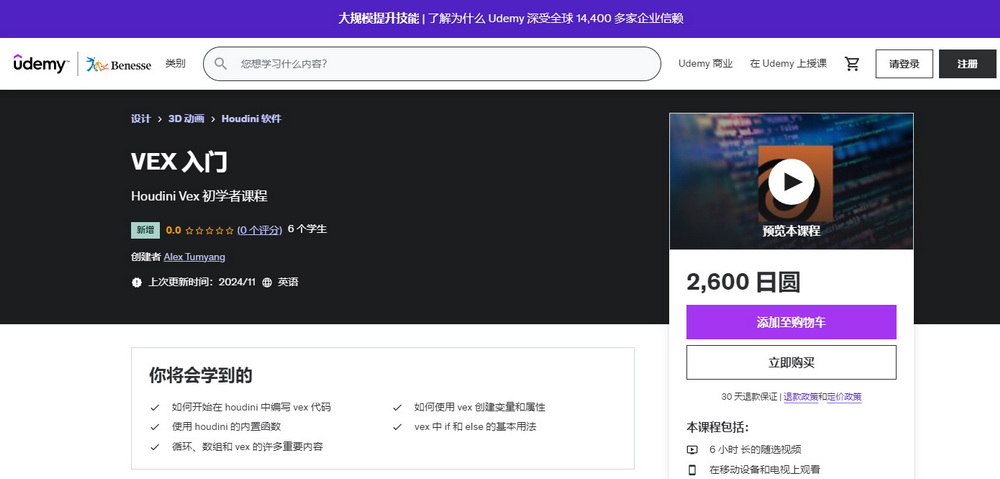Click the 请登录 login button
1000x479 pixels.
pyautogui.click(x=904, y=64)
